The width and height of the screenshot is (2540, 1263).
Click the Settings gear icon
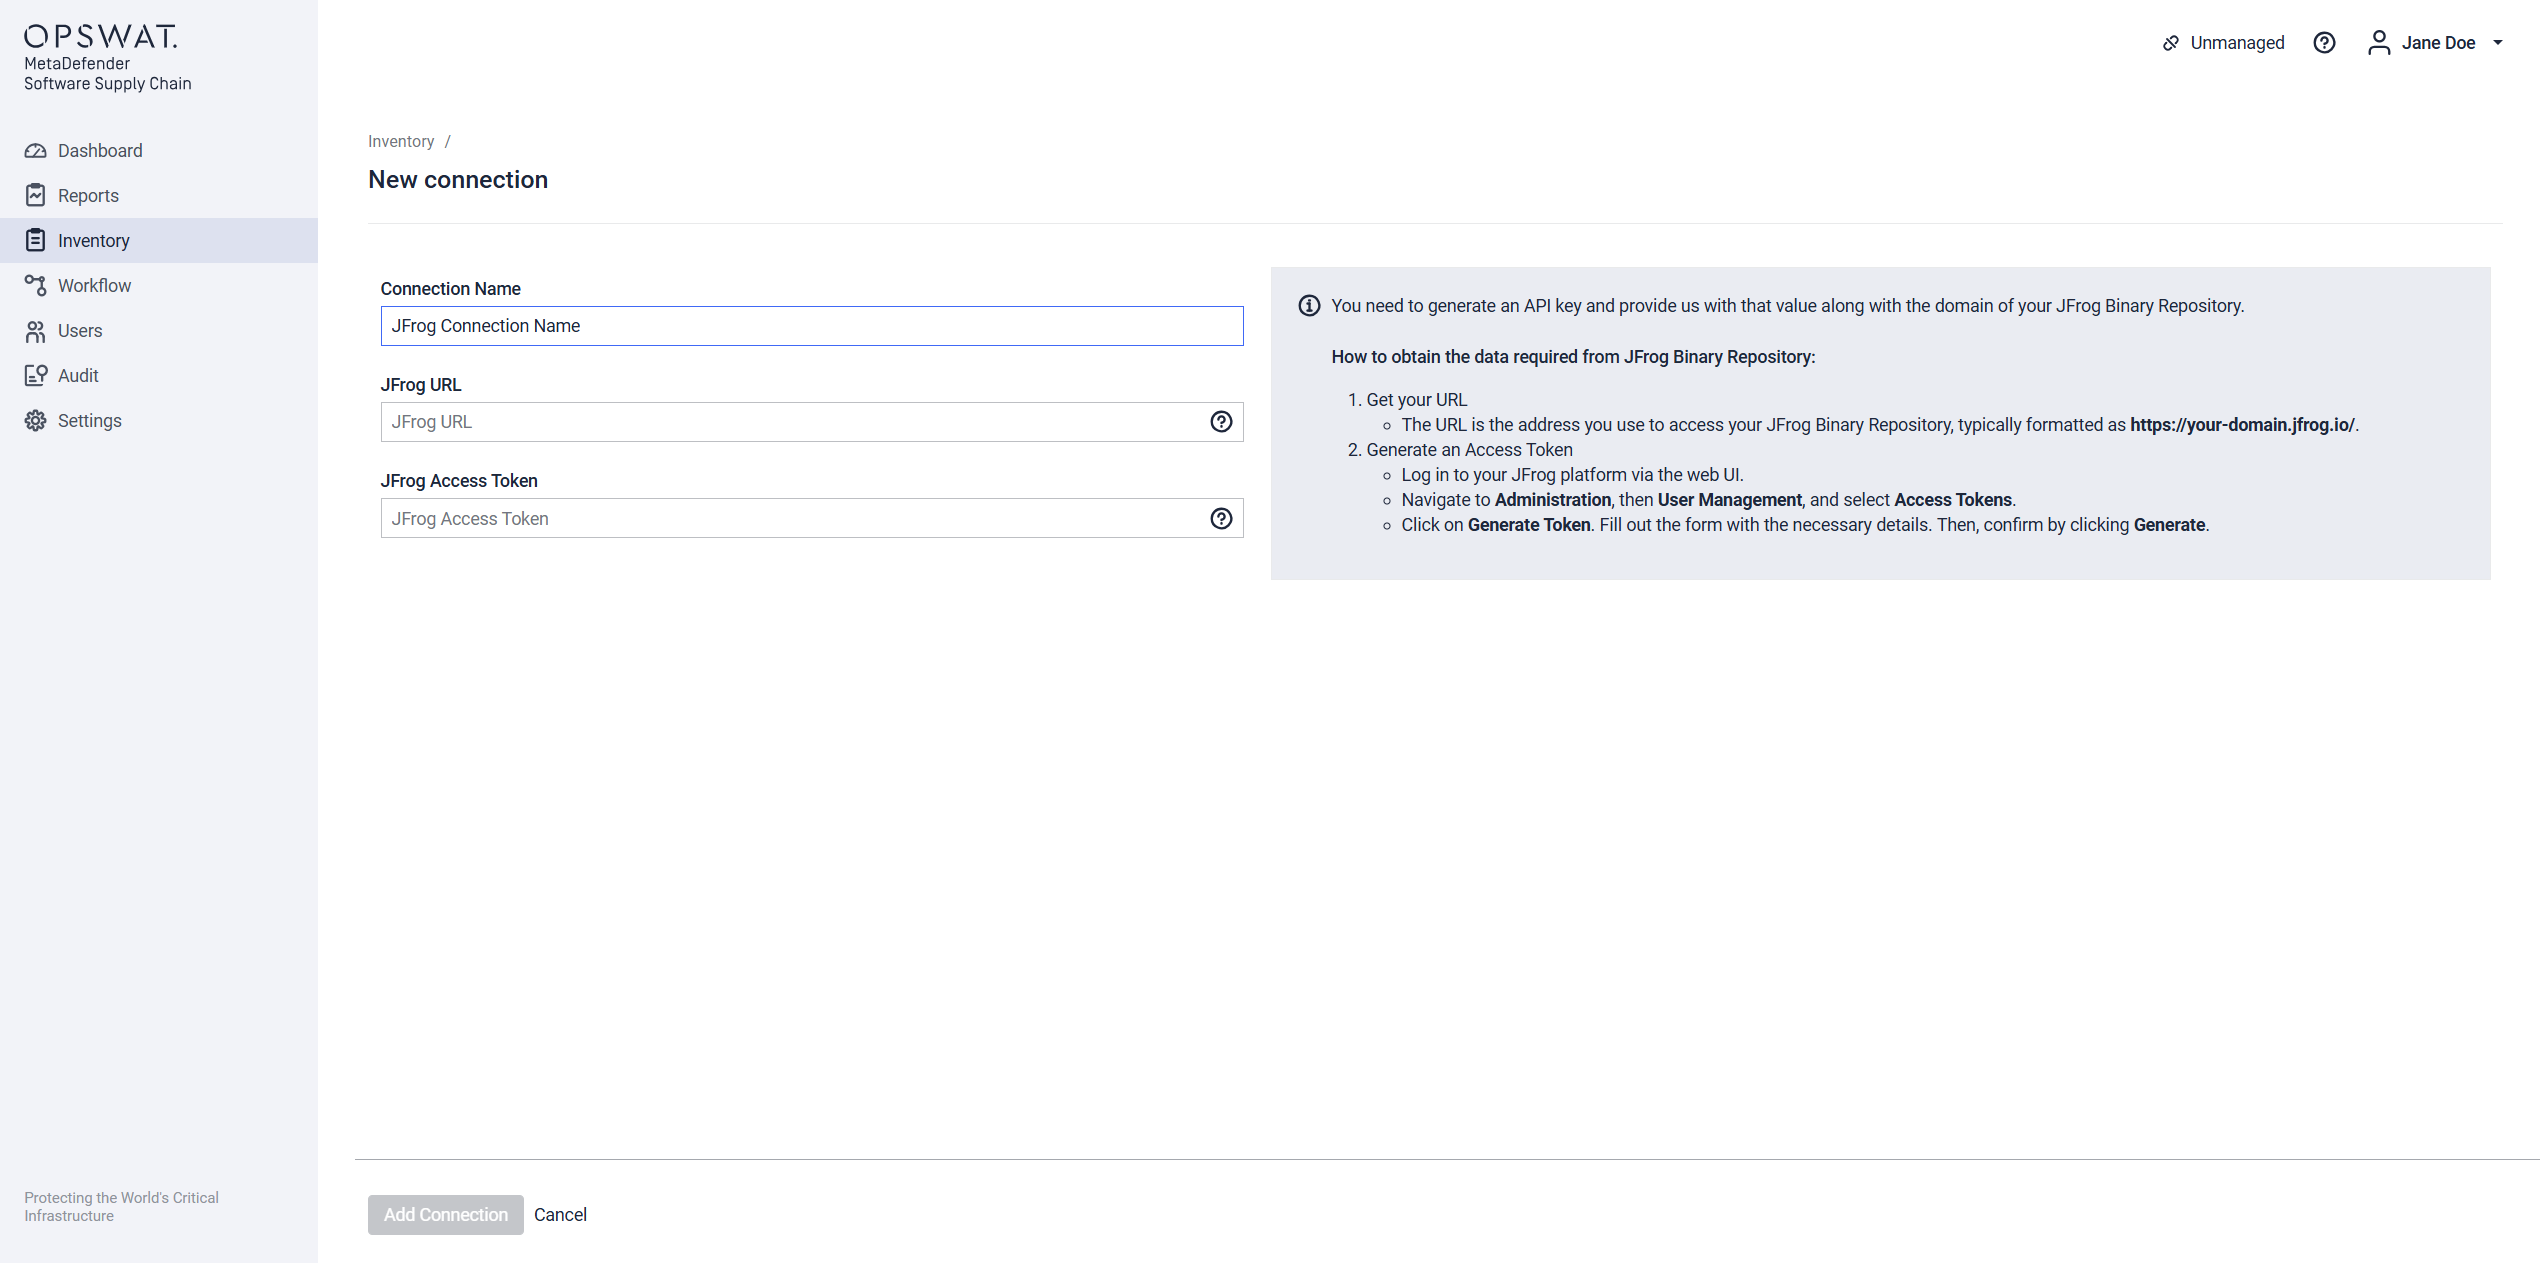(36, 421)
